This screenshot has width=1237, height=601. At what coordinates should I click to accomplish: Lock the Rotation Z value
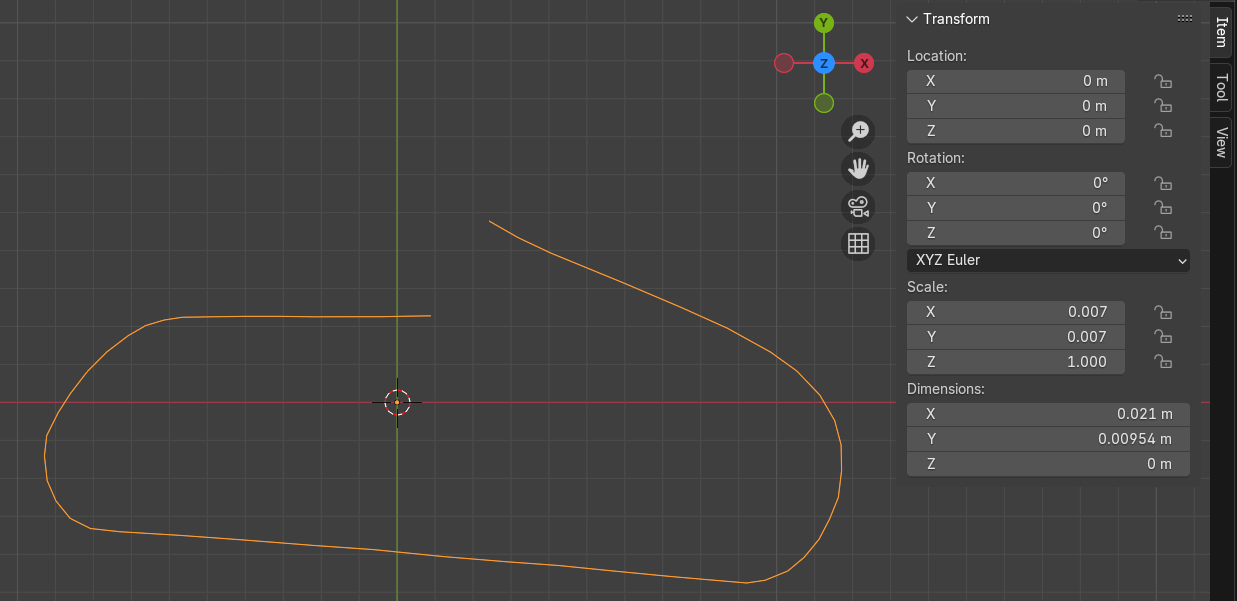pyautogui.click(x=1162, y=233)
